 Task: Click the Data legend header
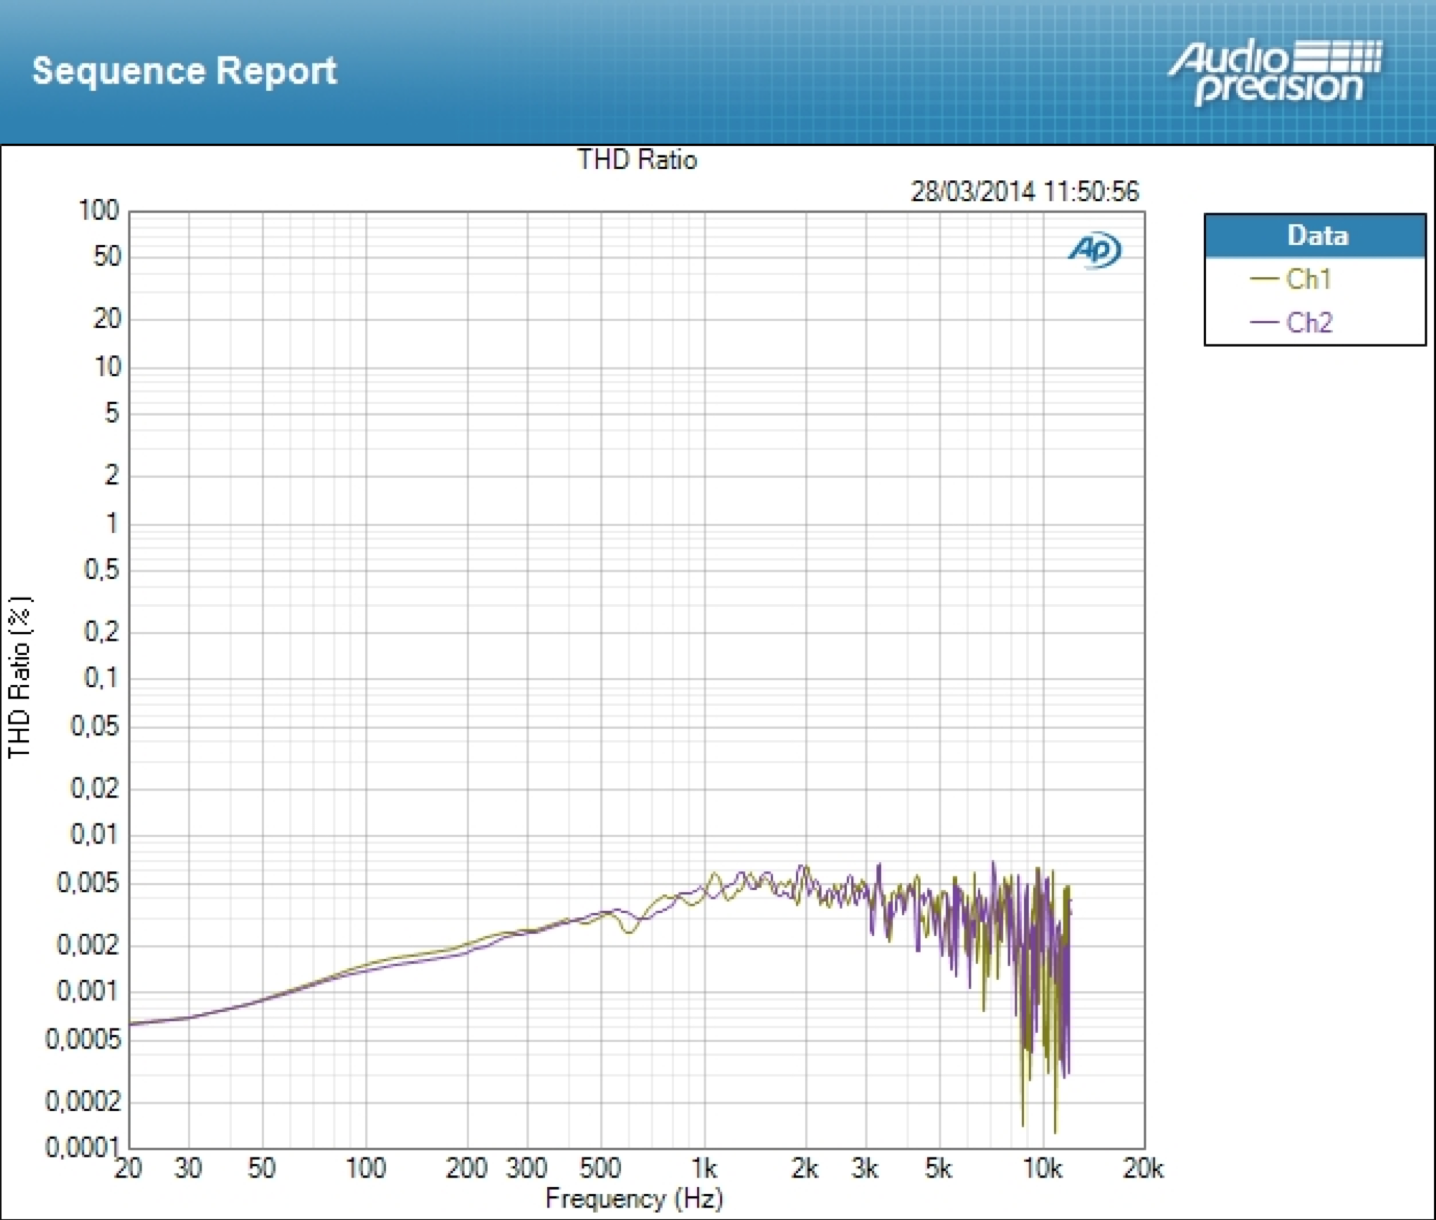(x=1316, y=236)
